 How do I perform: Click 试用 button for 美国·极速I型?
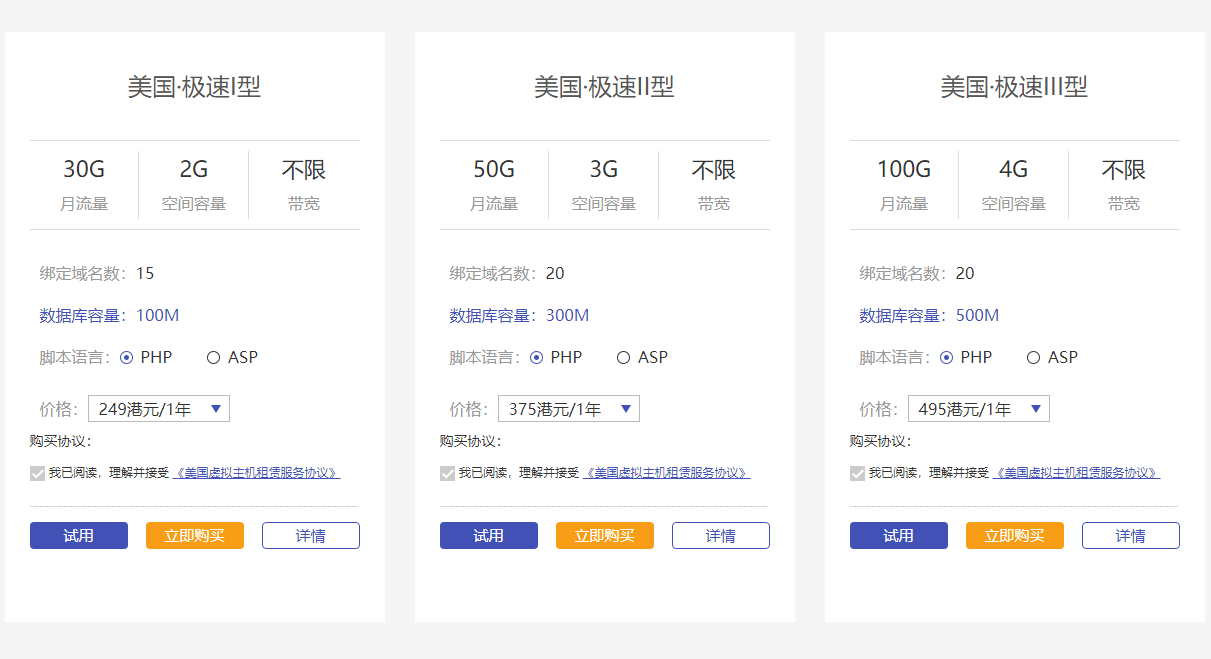click(79, 536)
